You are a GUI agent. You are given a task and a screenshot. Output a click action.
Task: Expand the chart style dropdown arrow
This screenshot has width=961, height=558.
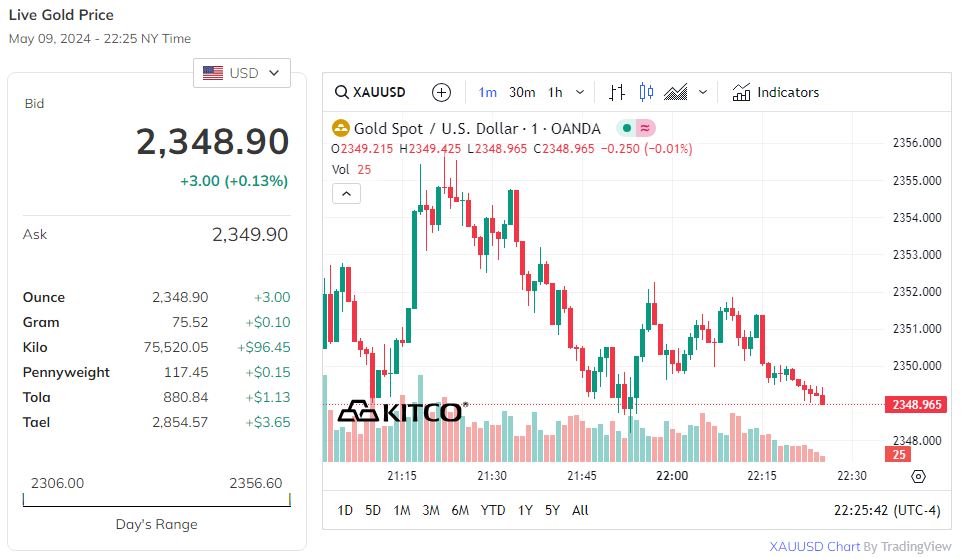coord(703,92)
